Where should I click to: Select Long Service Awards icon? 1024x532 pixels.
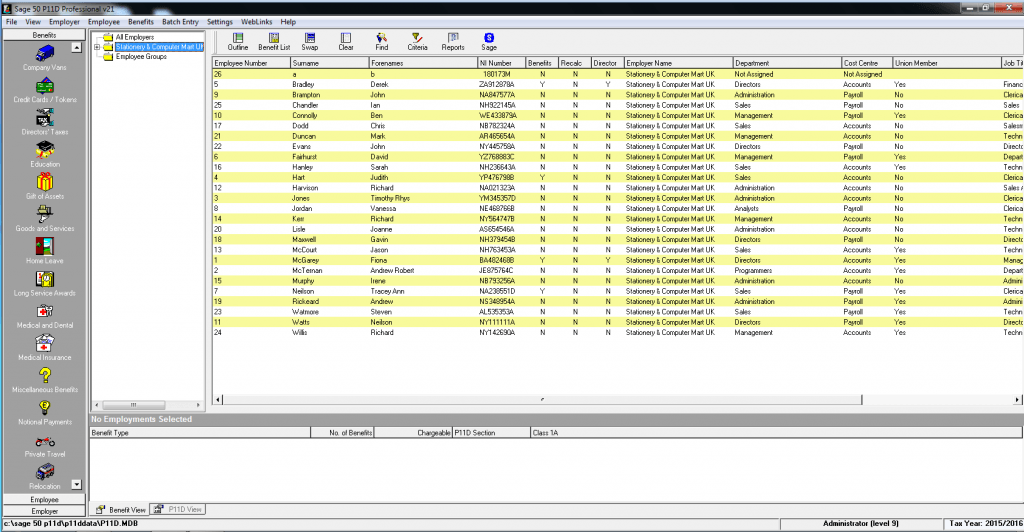pyautogui.click(x=44, y=279)
